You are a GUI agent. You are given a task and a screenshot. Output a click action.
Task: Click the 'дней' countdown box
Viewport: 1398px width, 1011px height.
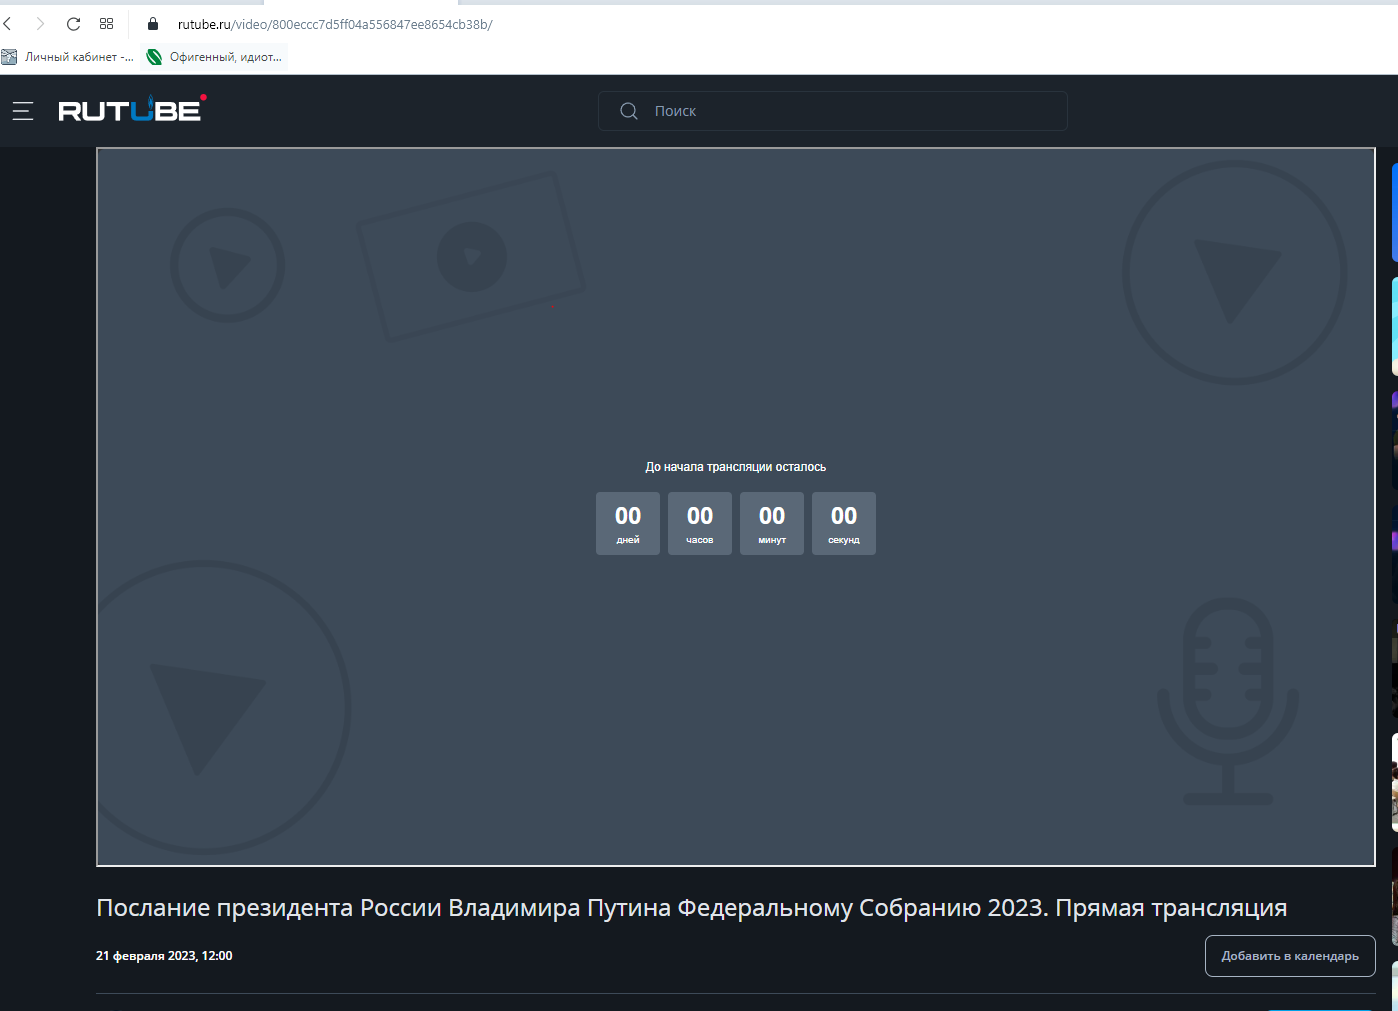tap(628, 523)
